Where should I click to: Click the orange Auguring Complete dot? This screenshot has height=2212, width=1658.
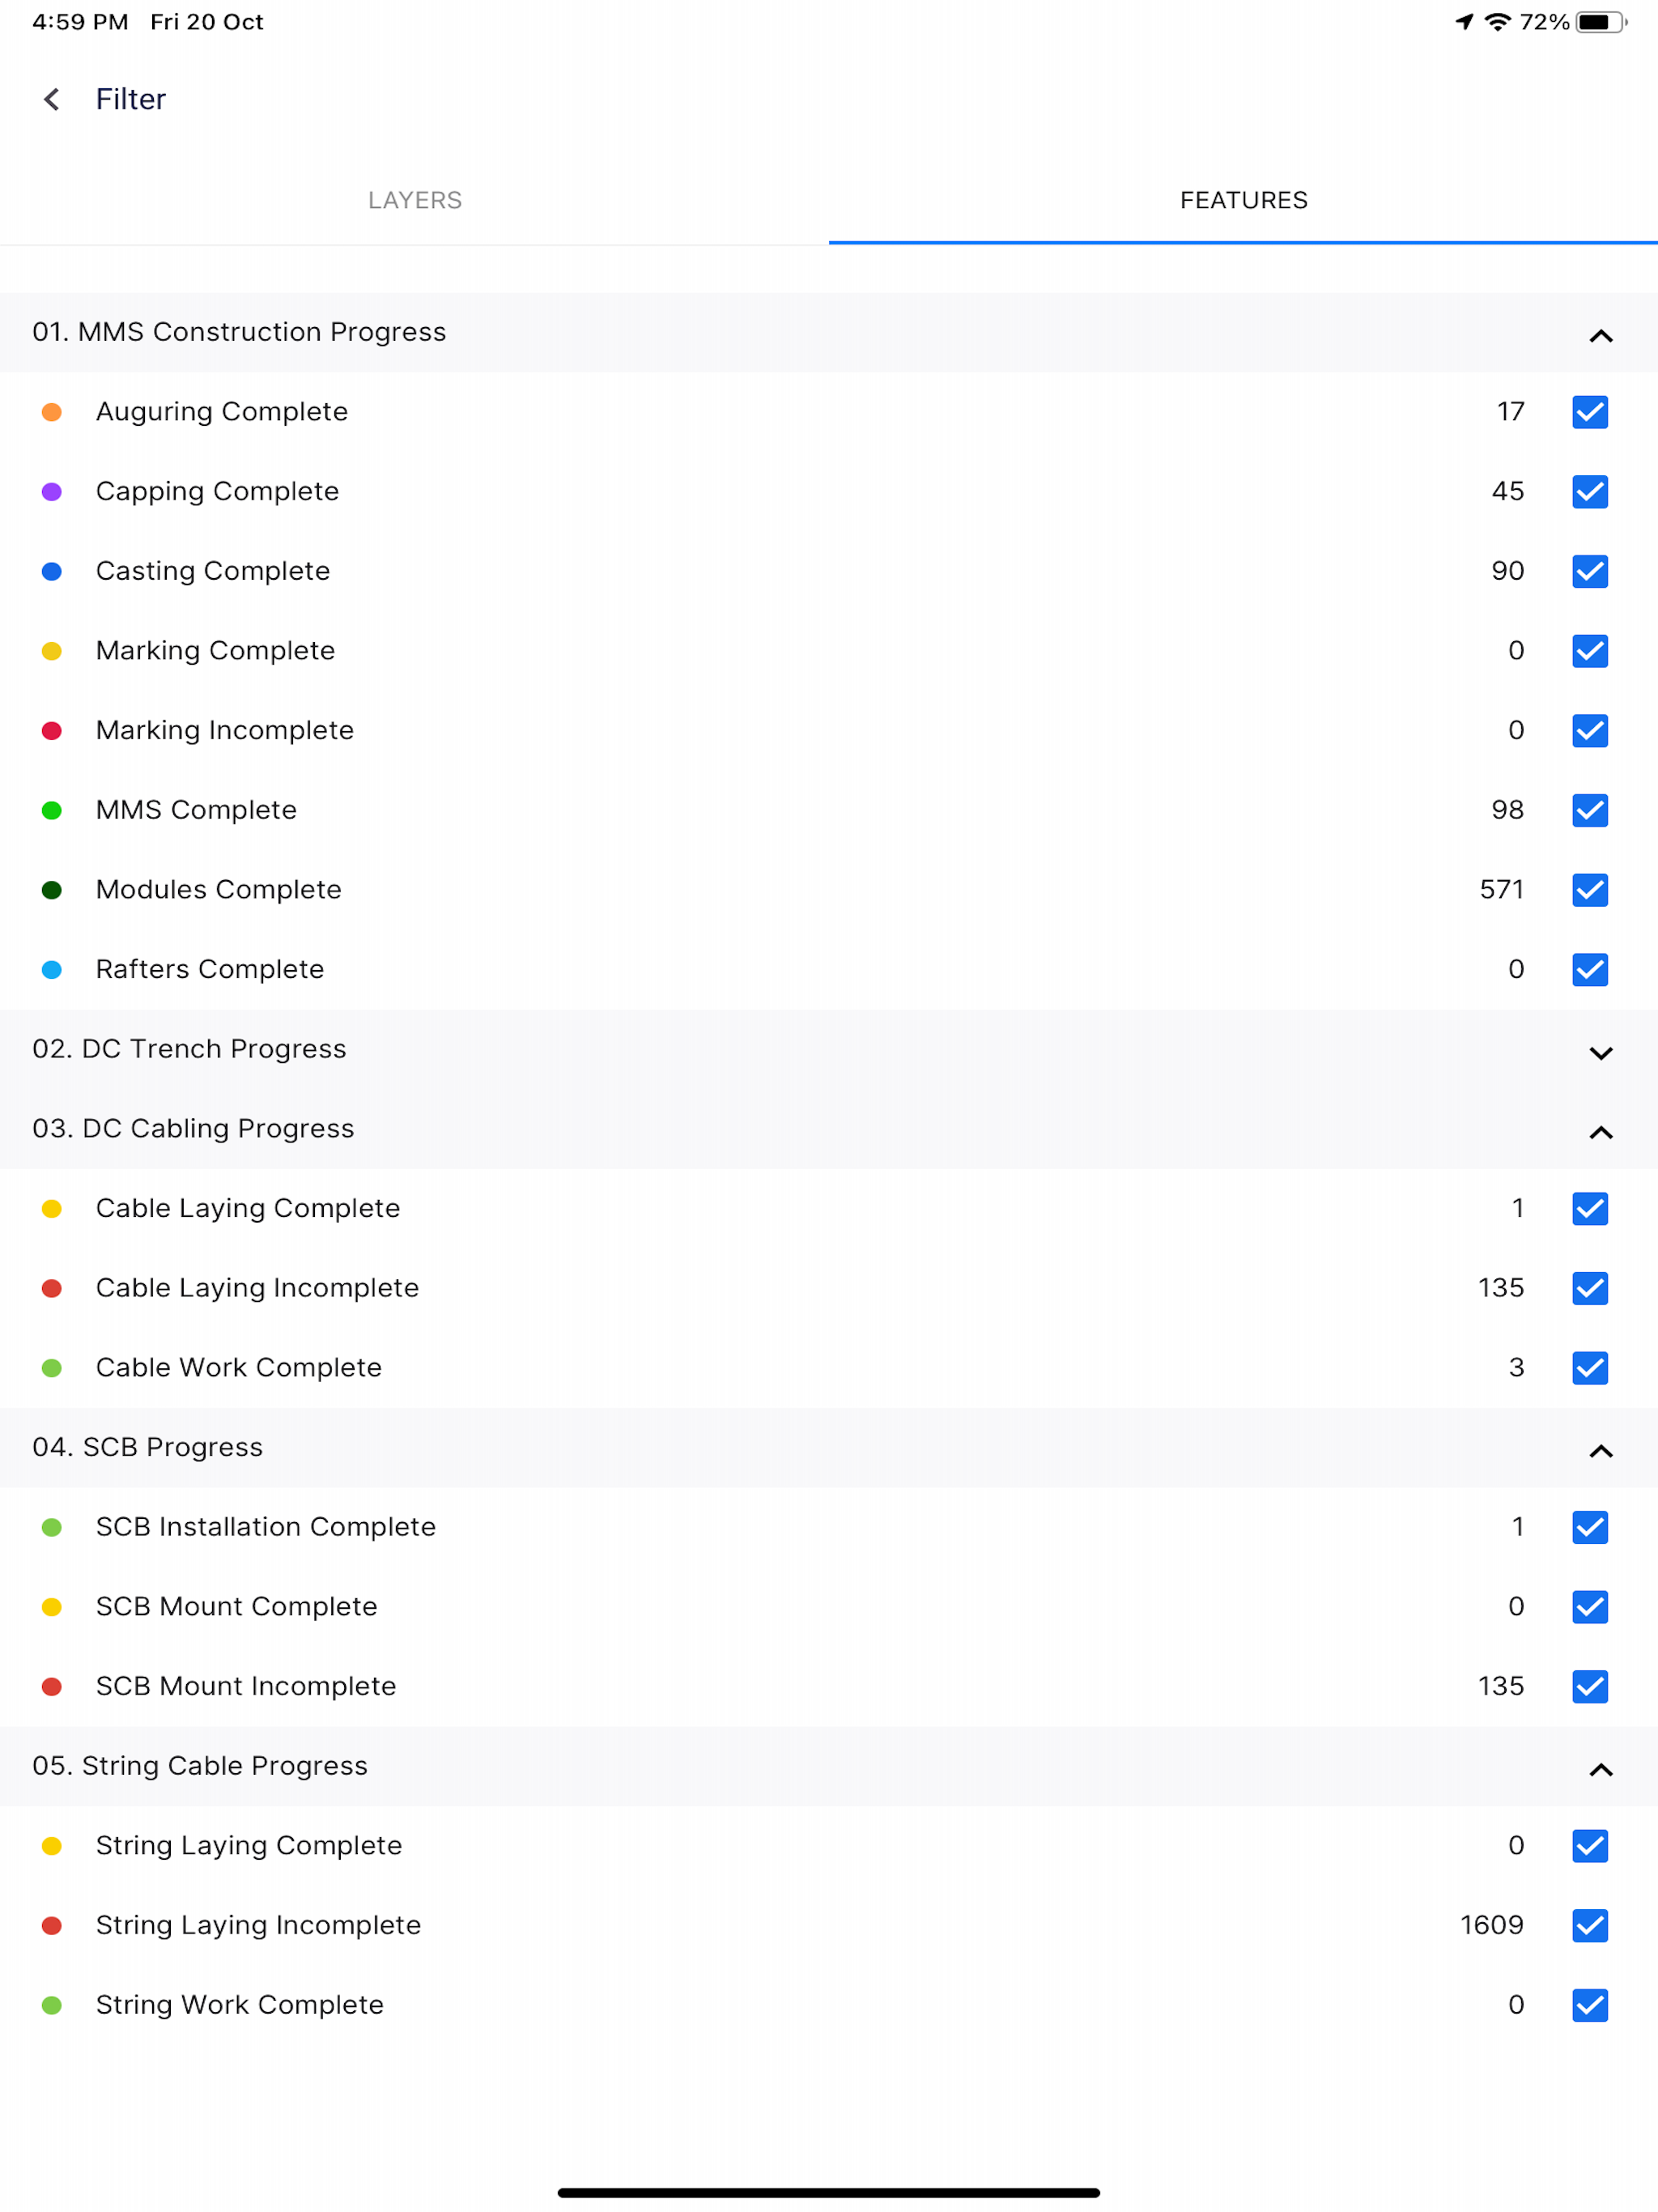(52, 412)
